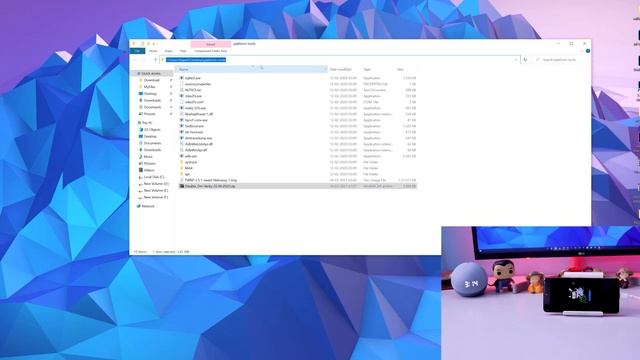Viewport: 640px width, 360px height.
Task: Select the libwinpthread-1.dll file
Action: click(x=298, y=114)
